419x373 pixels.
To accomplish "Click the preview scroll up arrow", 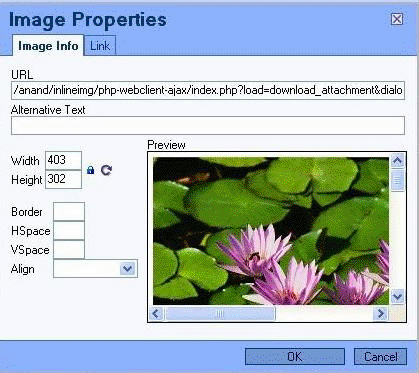I will (x=397, y=161).
